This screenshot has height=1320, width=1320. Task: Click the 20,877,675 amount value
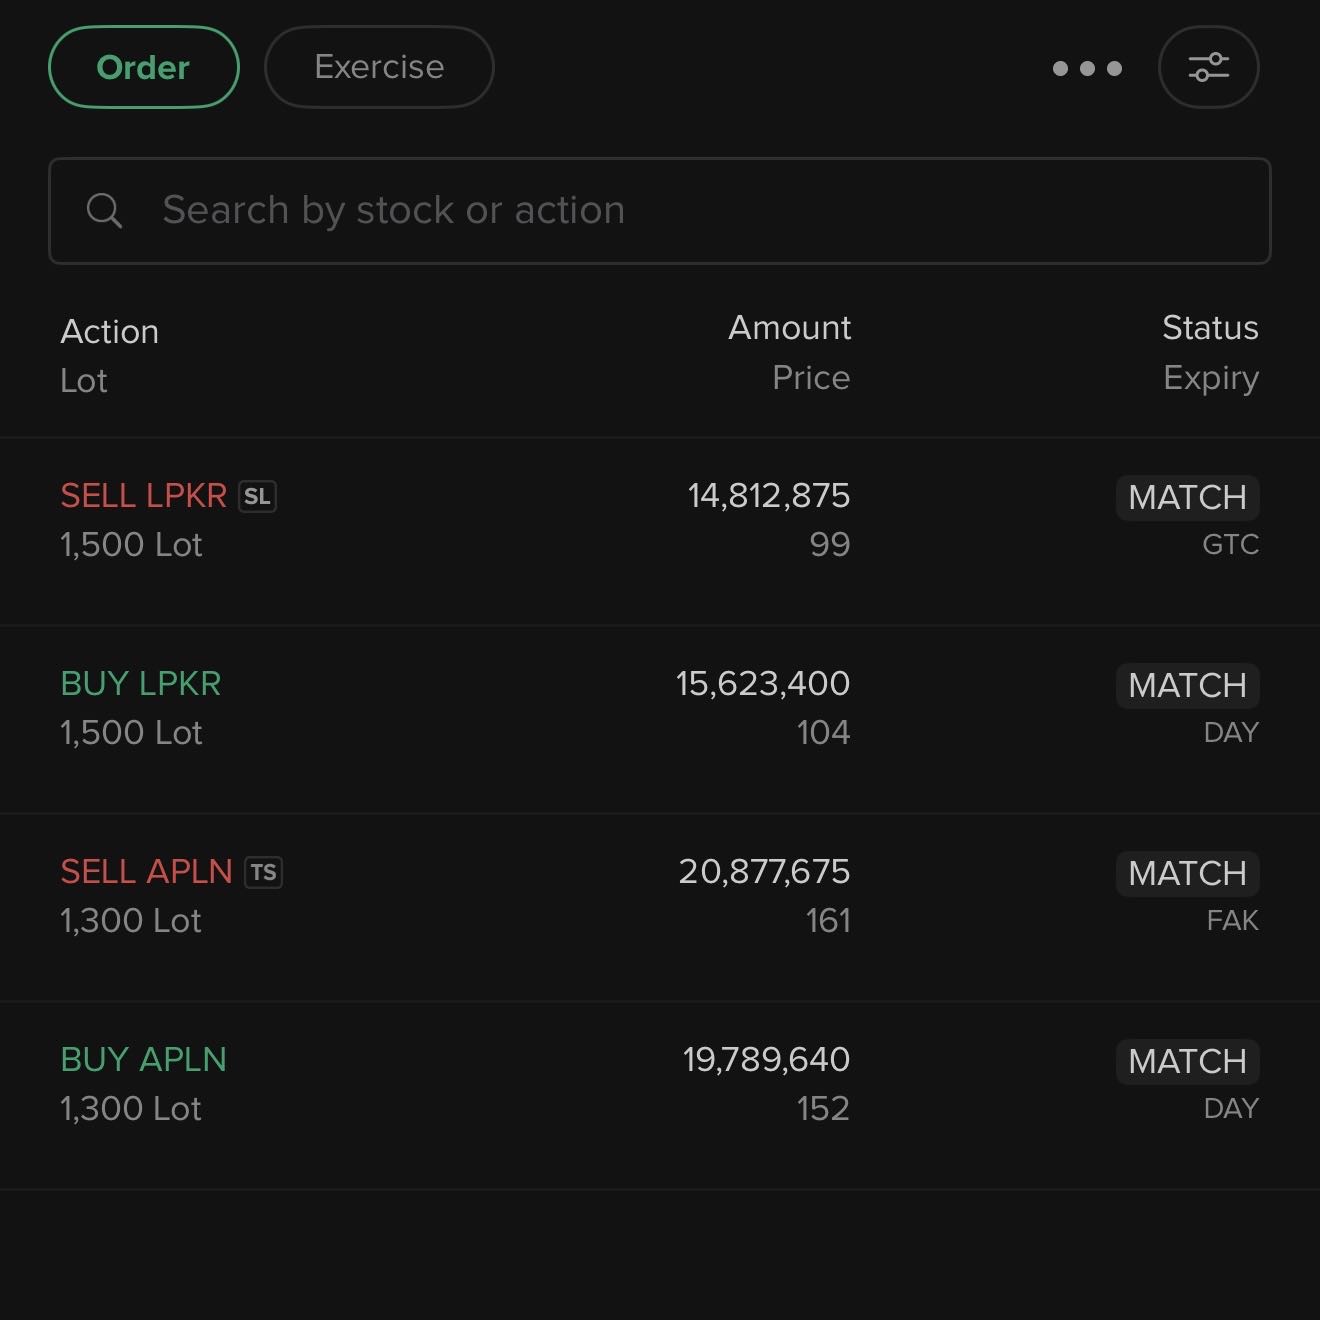764,871
